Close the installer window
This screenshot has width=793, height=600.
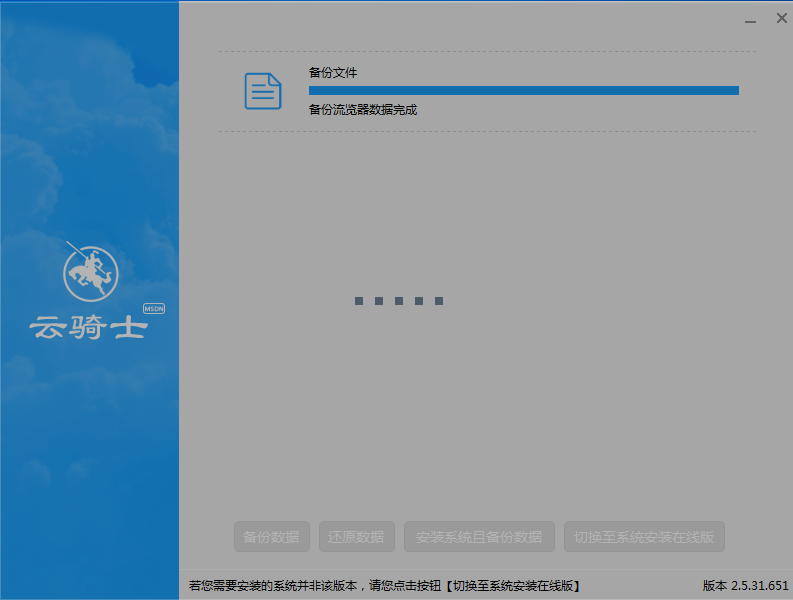click(781, 18)
